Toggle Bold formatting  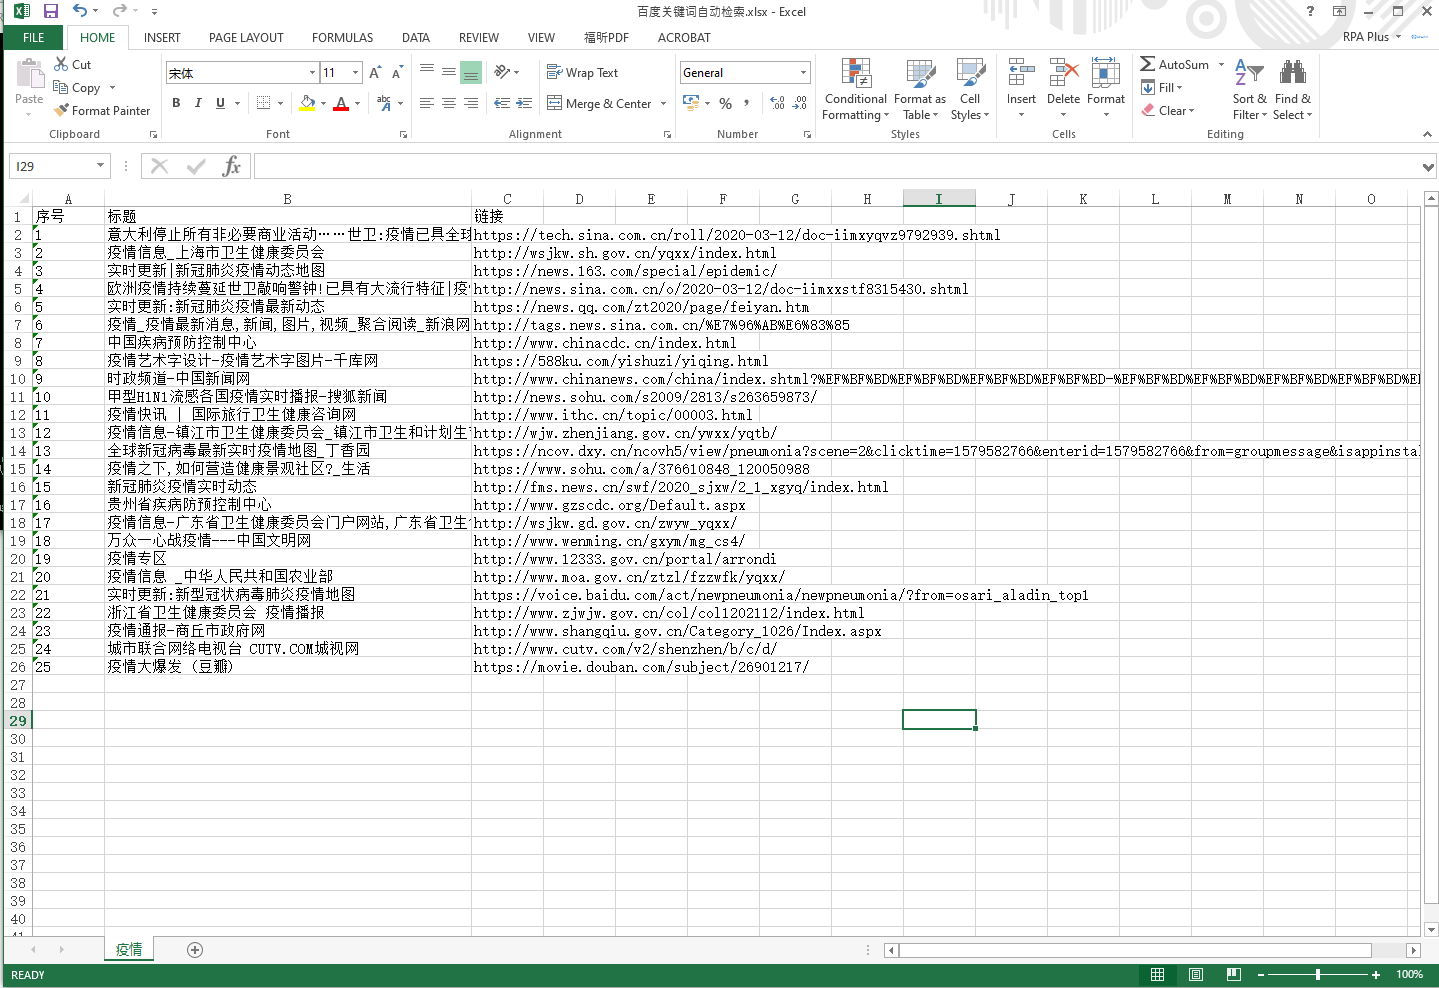coord(176,103)
